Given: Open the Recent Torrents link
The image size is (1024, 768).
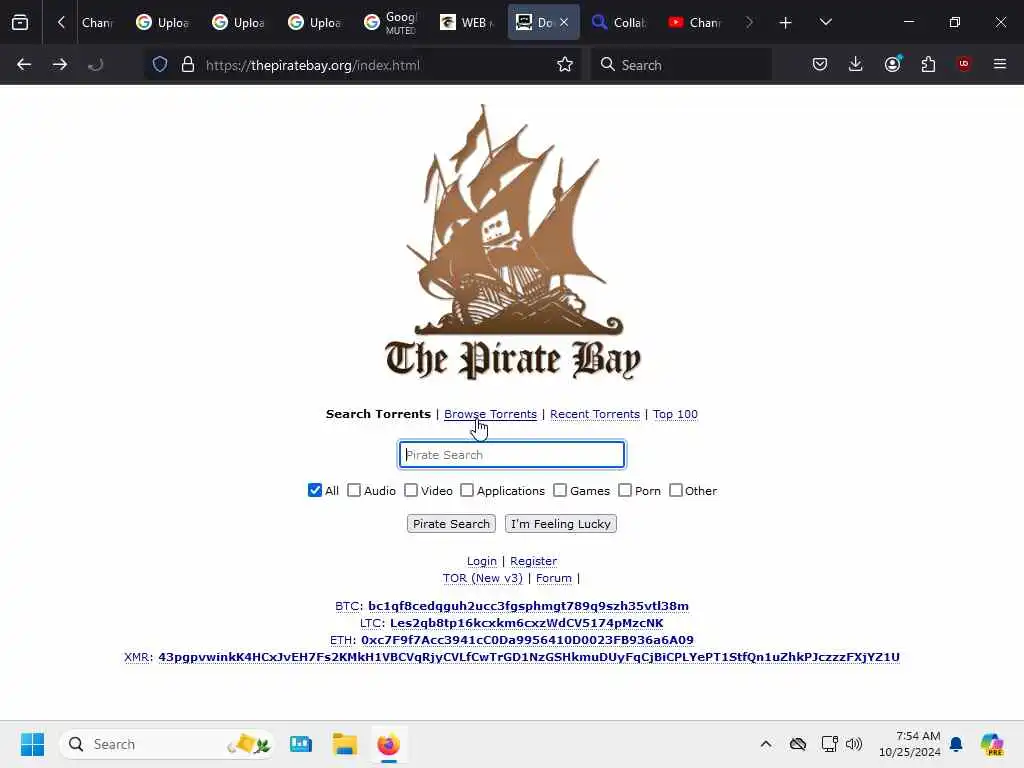Looking at the screenshot, I should coord(594,414).
